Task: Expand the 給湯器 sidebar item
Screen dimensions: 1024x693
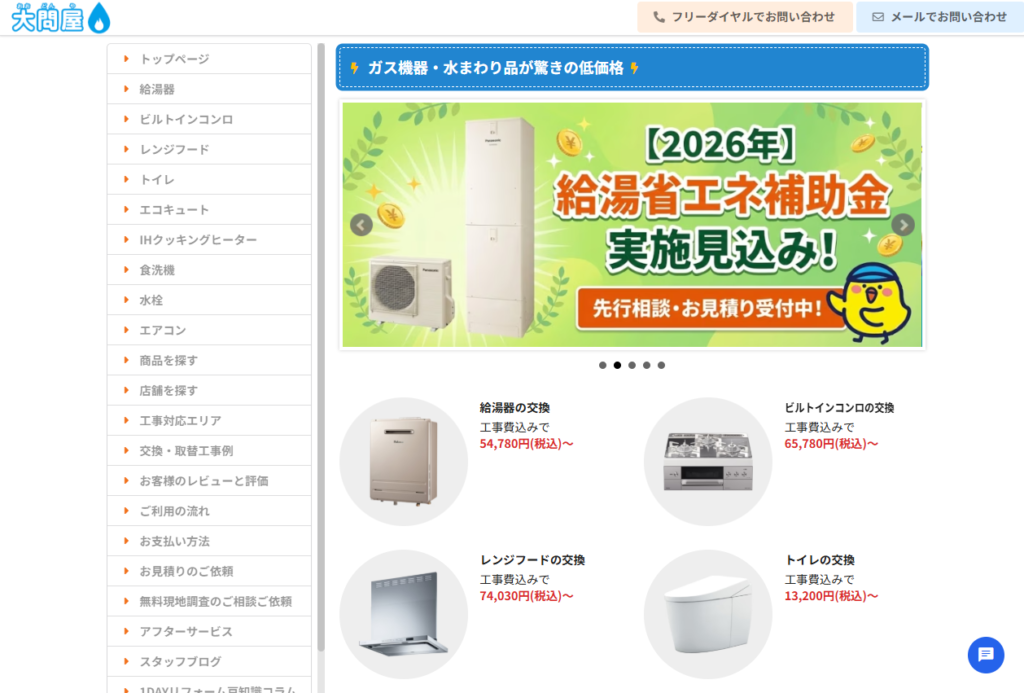Action: pyautogui.click(x=209, y=89)
